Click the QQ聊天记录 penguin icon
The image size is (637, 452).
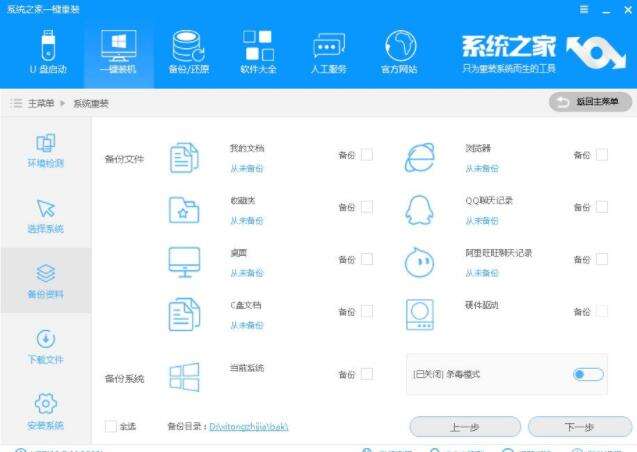419,210
